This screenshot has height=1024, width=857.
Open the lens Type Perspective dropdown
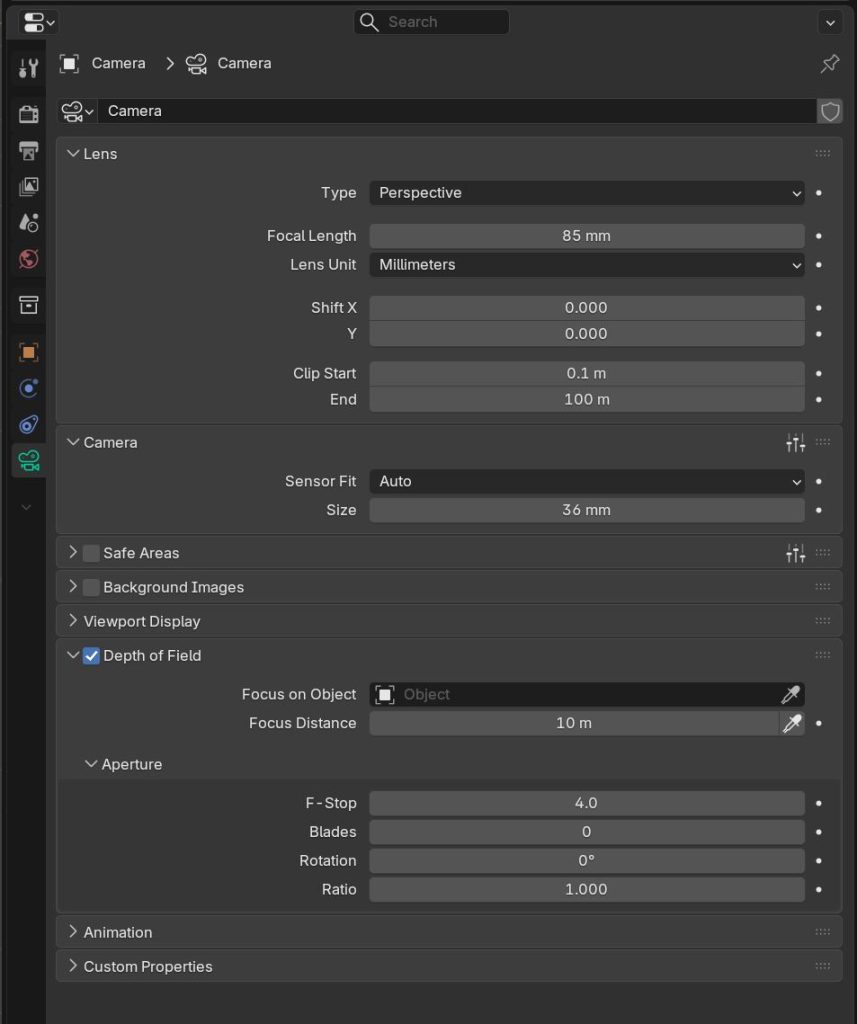pyautogui.click(x=586, y=193)
